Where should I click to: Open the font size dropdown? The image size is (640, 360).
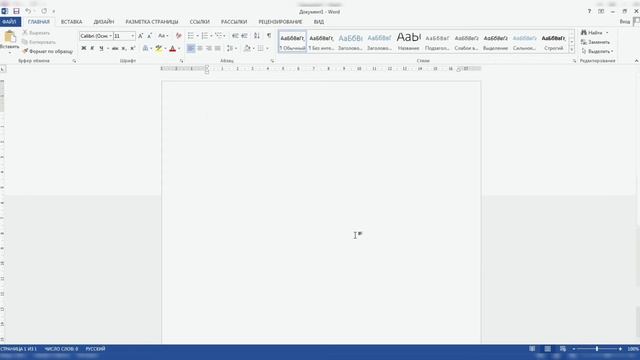132,36
